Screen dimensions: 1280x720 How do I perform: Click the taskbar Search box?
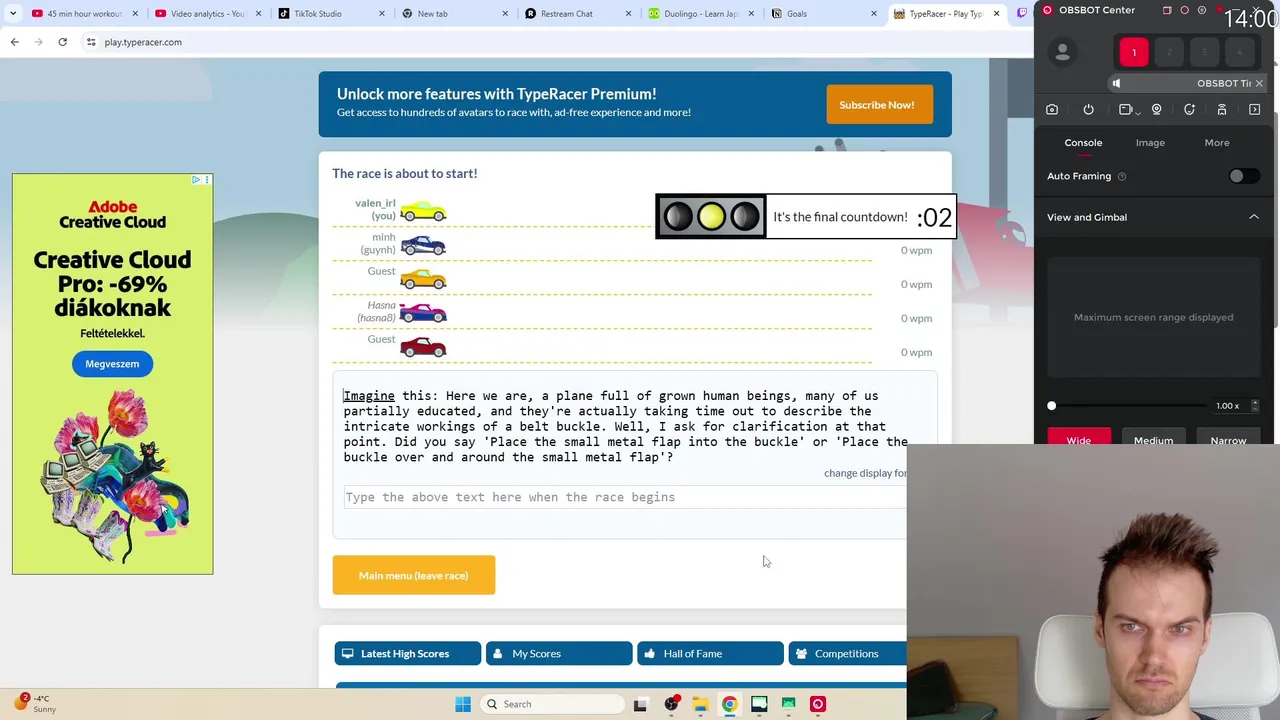pos(551,704)
